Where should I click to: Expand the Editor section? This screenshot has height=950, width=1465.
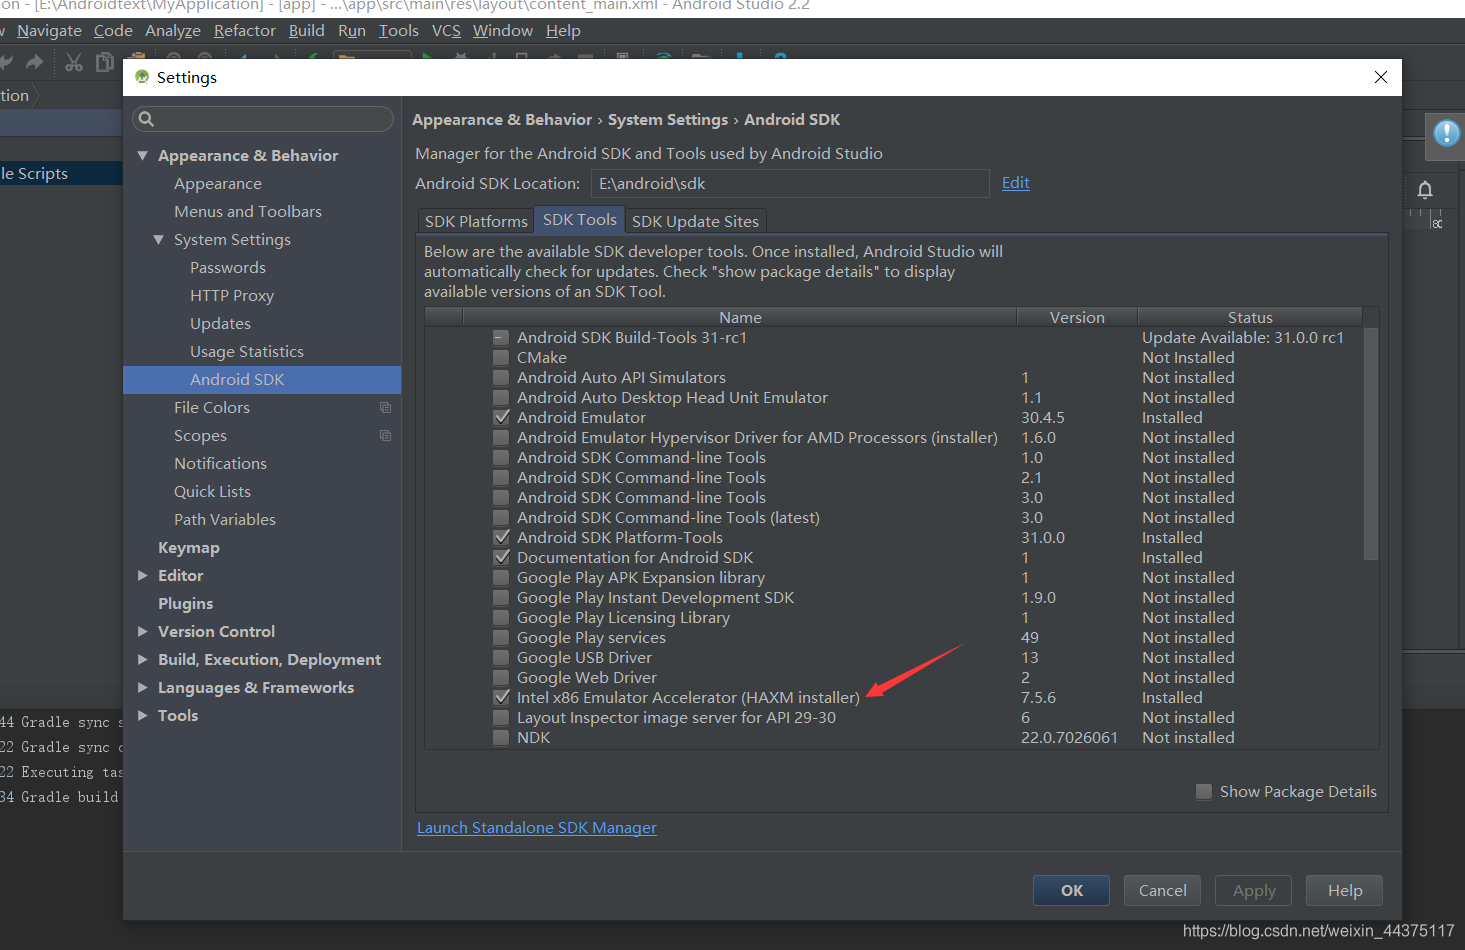(x=142, y=576)
